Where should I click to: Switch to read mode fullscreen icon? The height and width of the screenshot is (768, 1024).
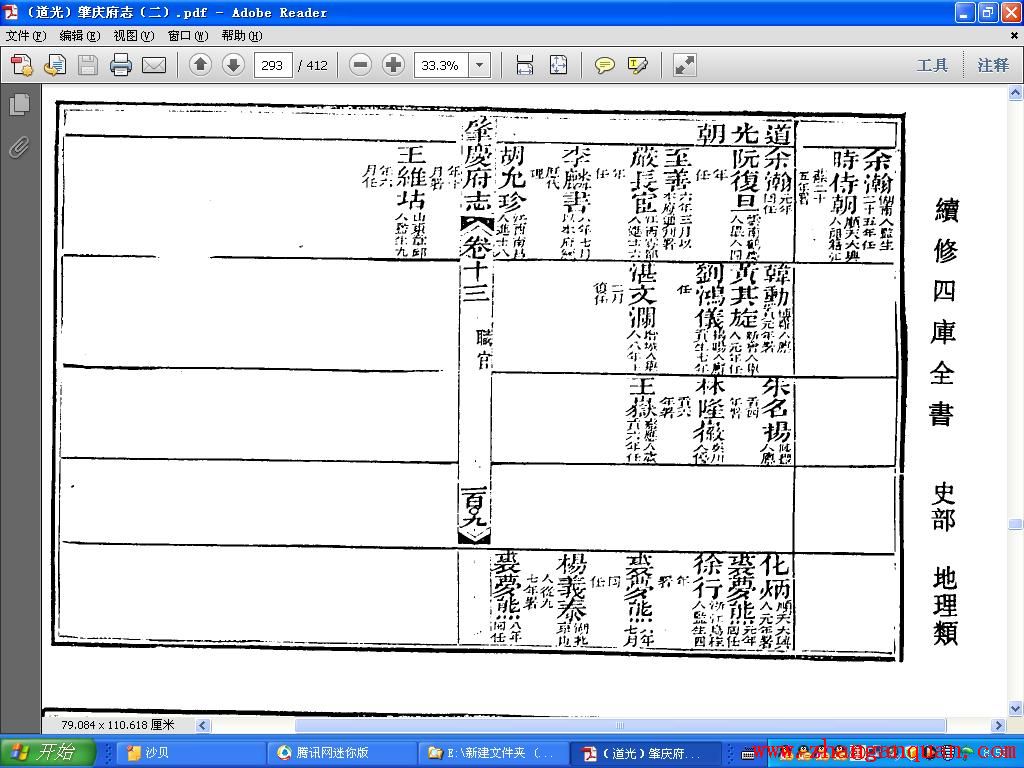684,65
